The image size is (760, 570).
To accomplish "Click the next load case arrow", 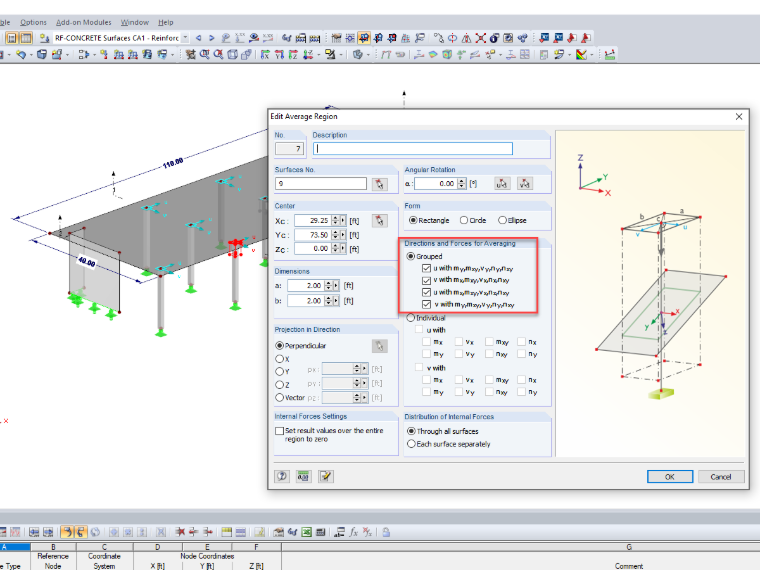I will tap(211, 38).
